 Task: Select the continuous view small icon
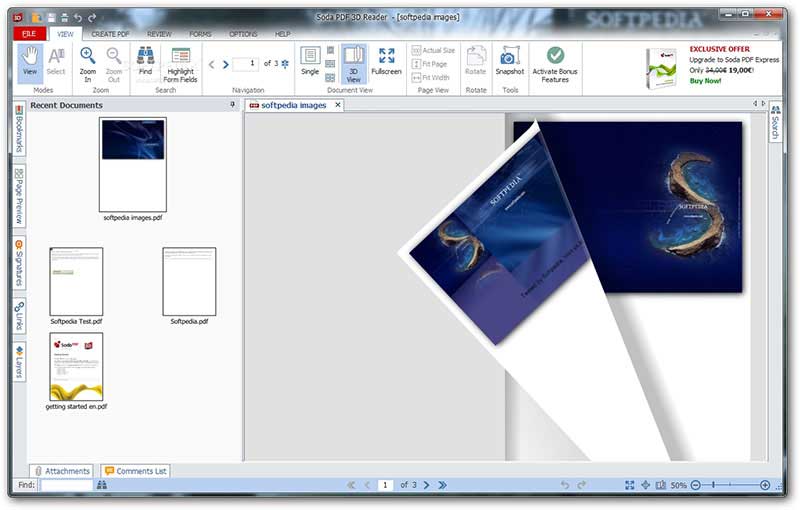click(331, 50)
